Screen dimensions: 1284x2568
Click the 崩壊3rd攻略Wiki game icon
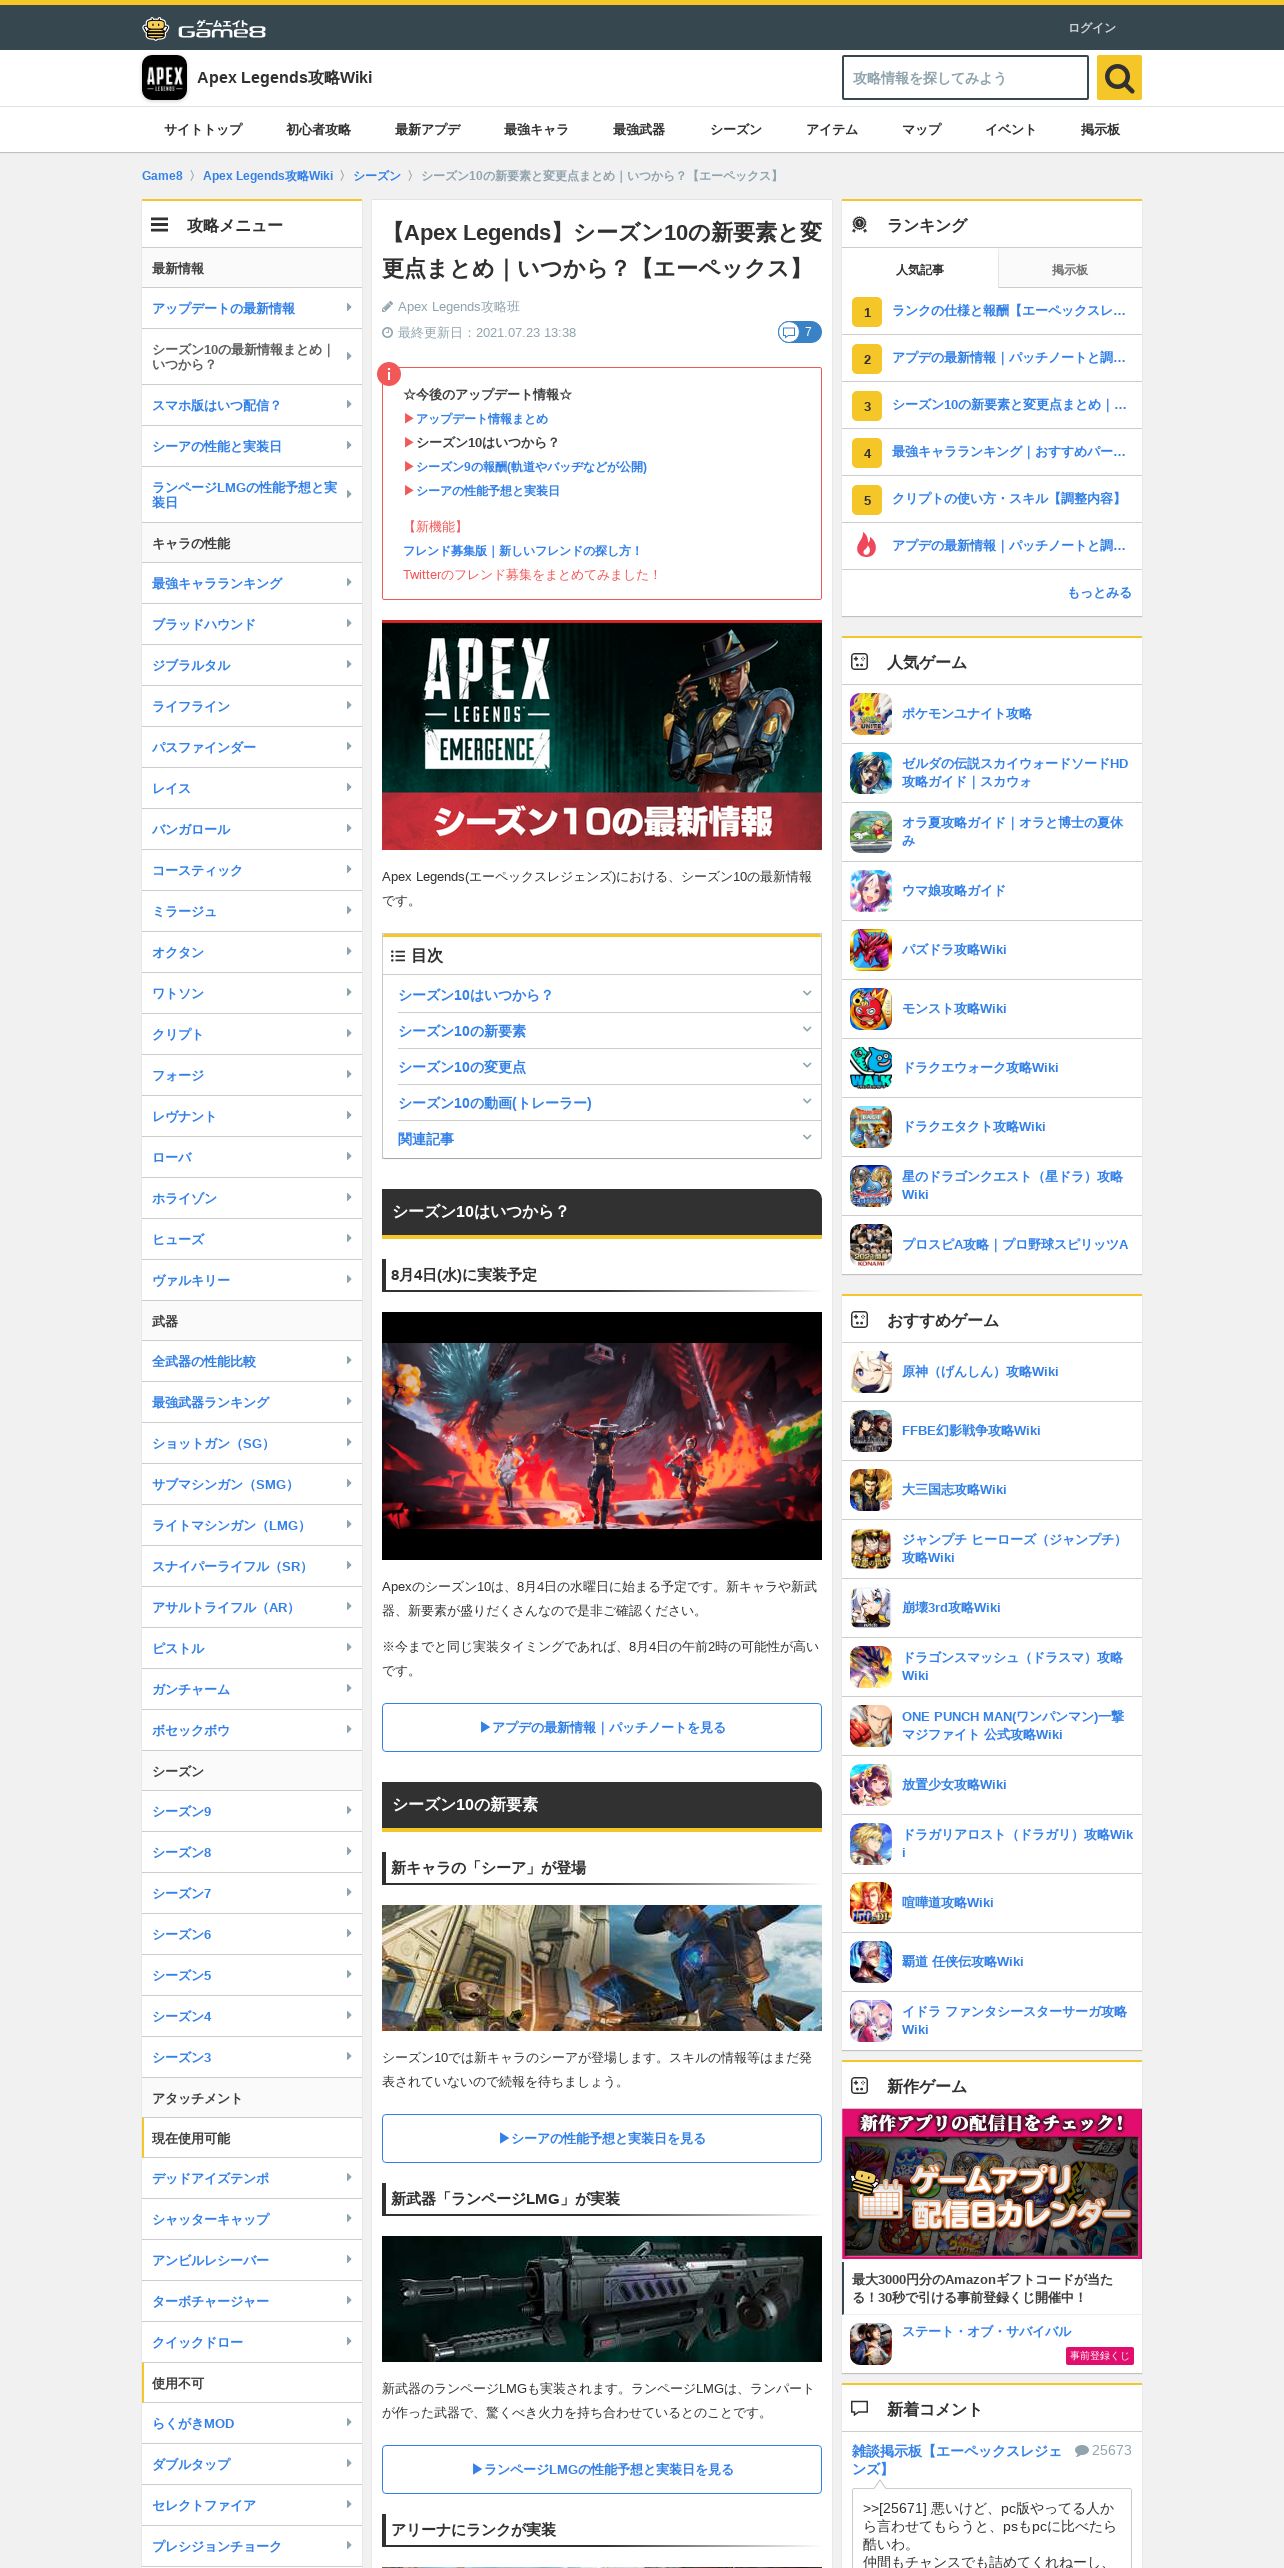(871, 1608)
